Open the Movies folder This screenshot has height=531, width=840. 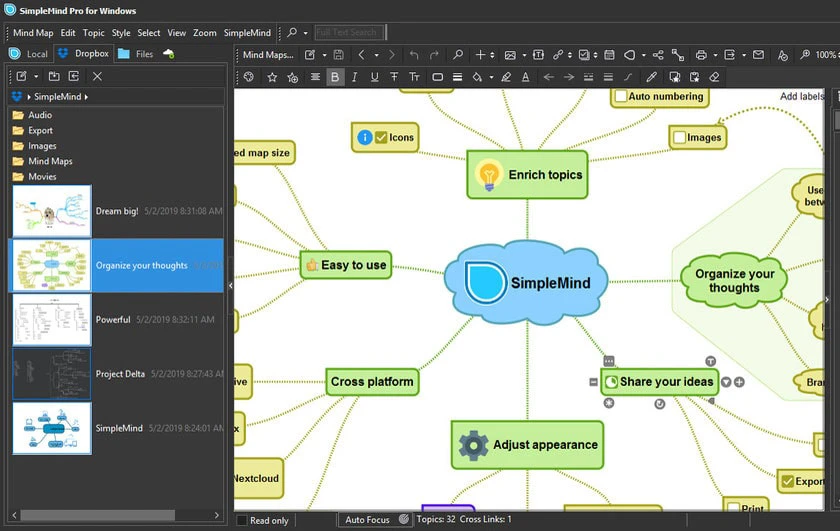point(34,176)
